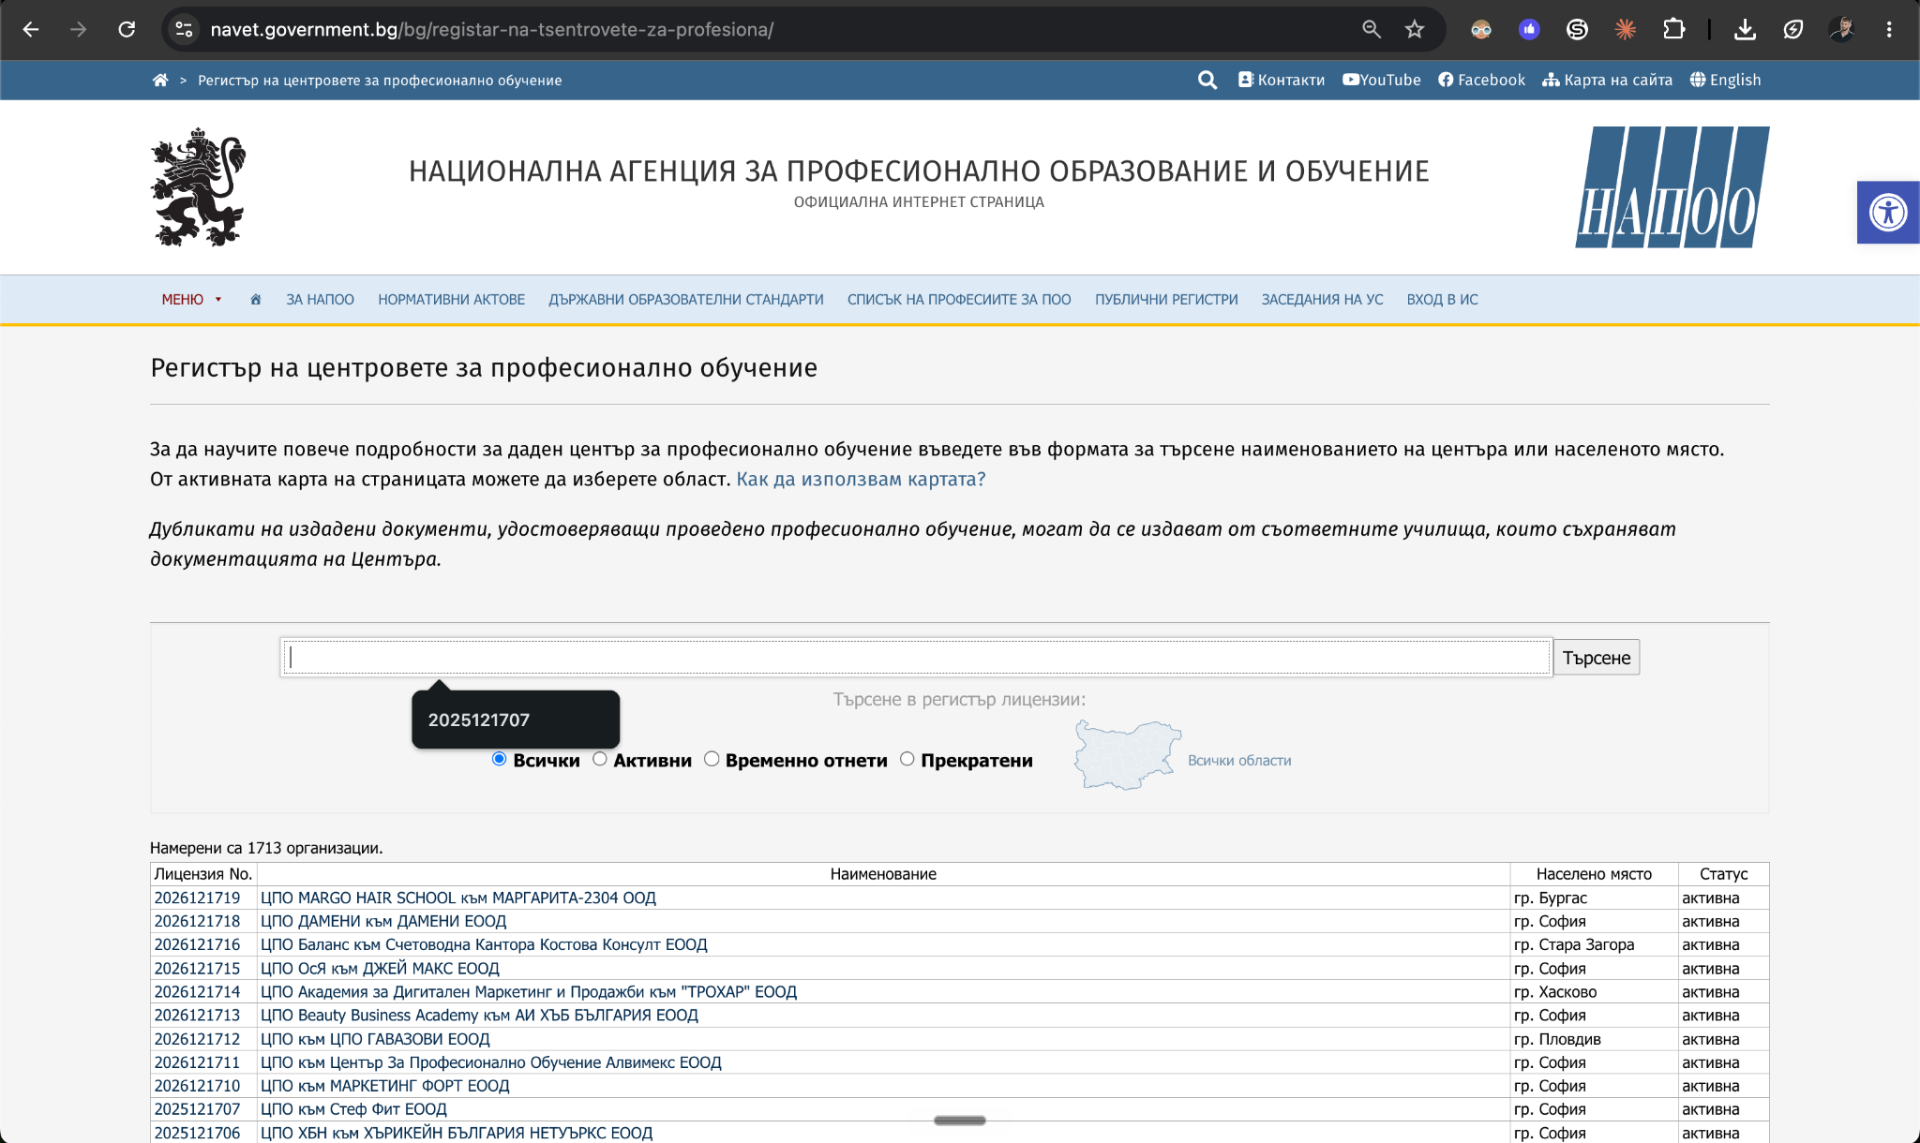Open Академия за Дигитален Маркетинг entry
Viewport: 1920px width, 1143px height.
point(528,992)
